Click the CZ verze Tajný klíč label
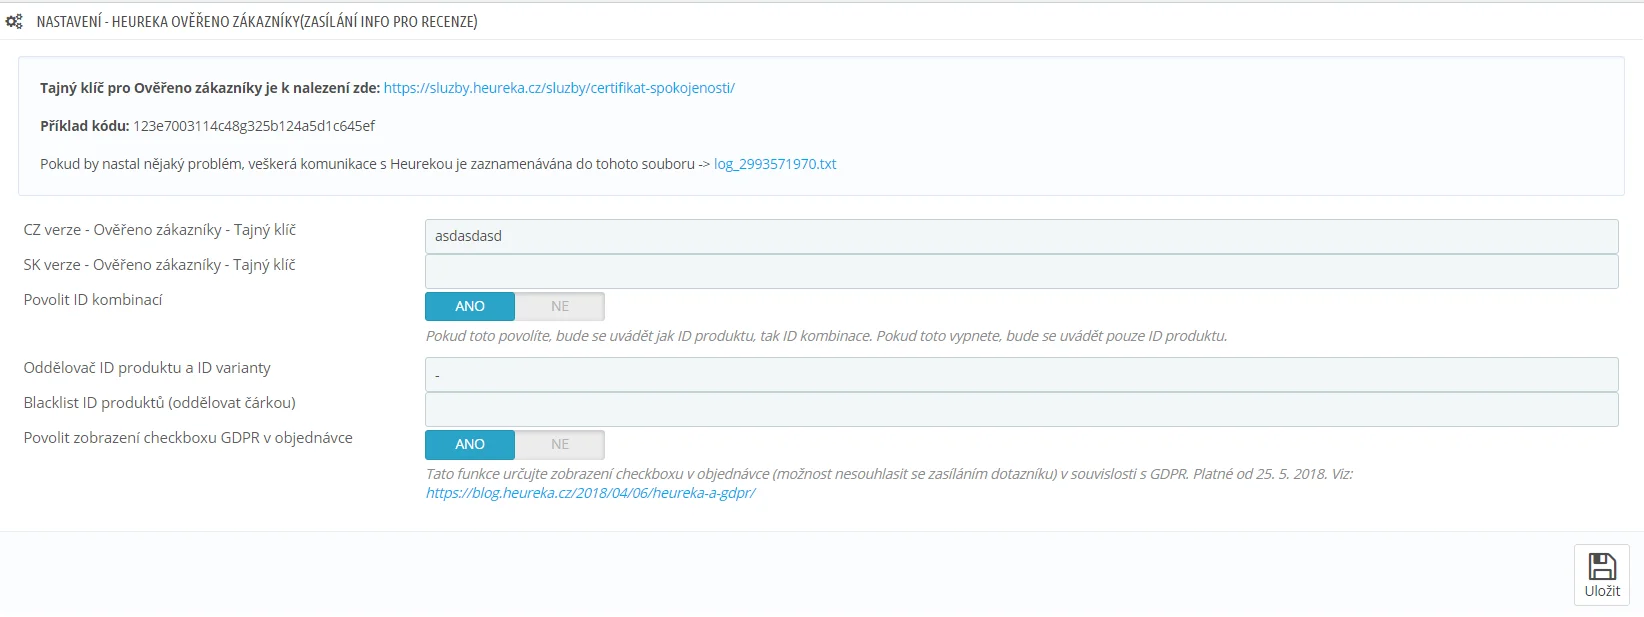This screenshot has width=1644, height=617. click(x=160, y=230)
